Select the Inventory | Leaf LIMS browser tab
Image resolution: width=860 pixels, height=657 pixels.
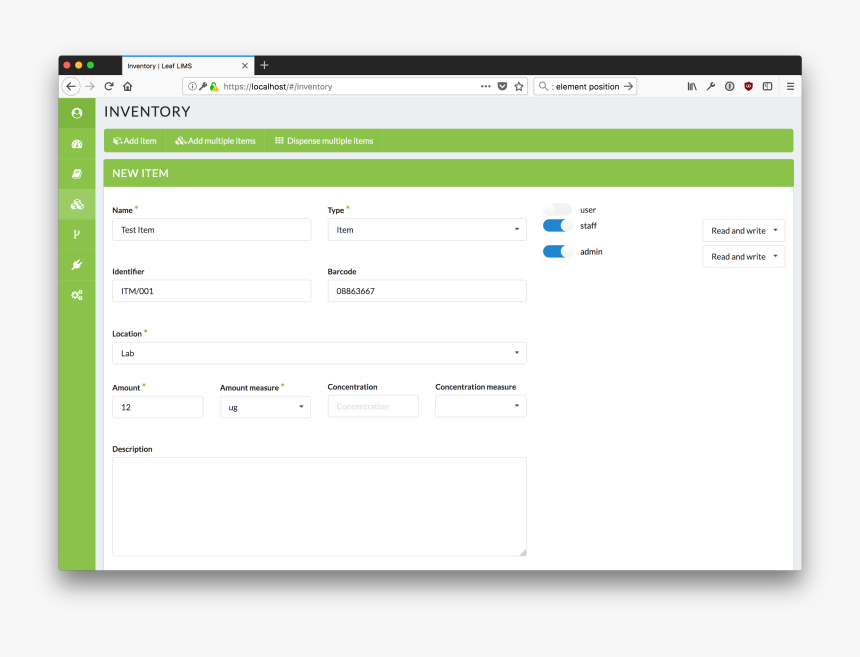click(180, 66)
